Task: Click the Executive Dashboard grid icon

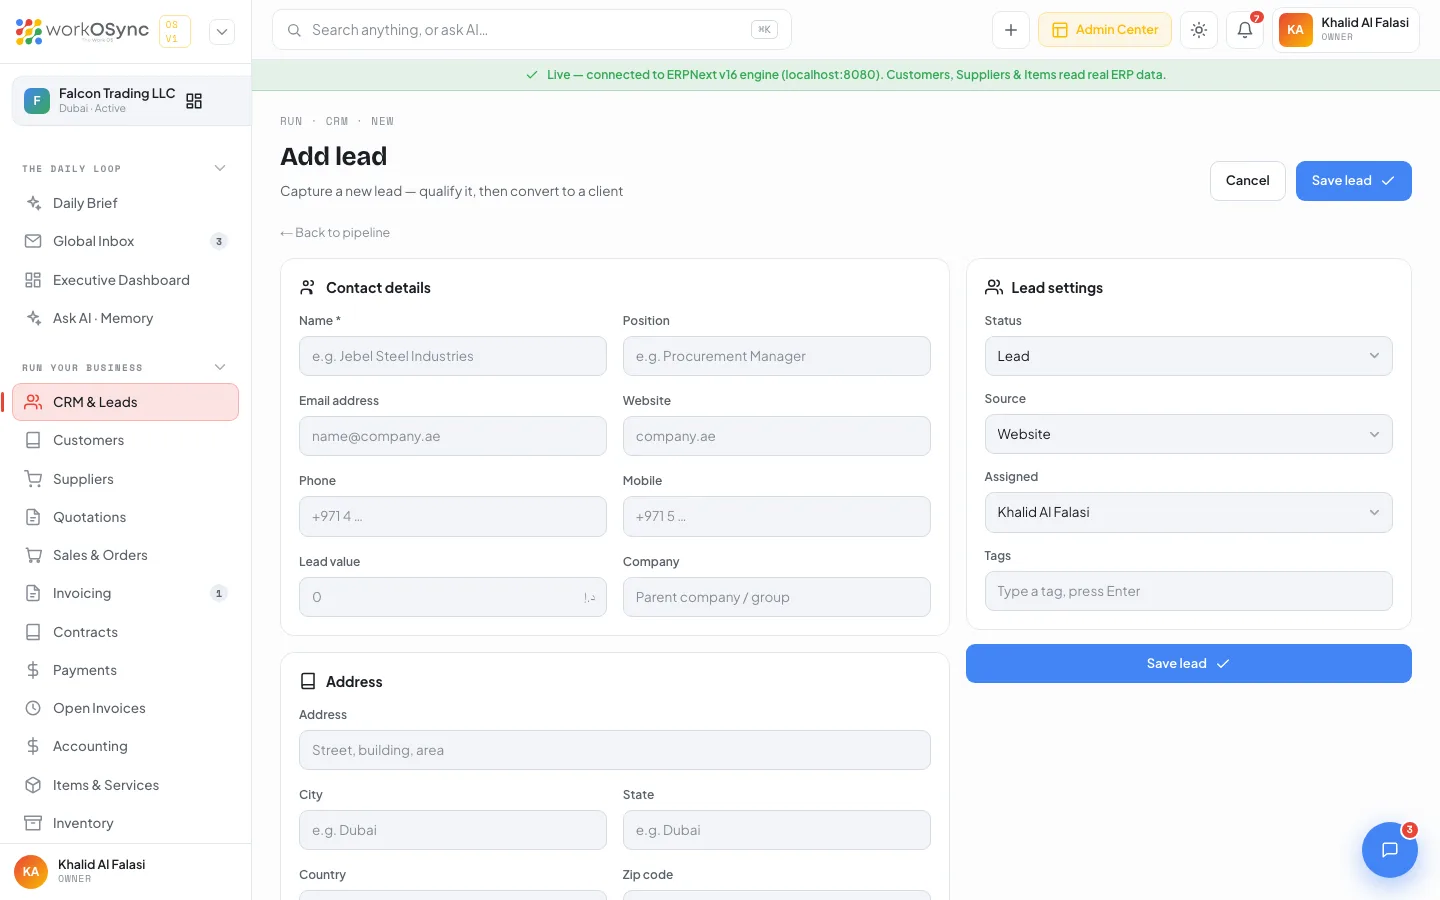Action: tap(33, 280)
